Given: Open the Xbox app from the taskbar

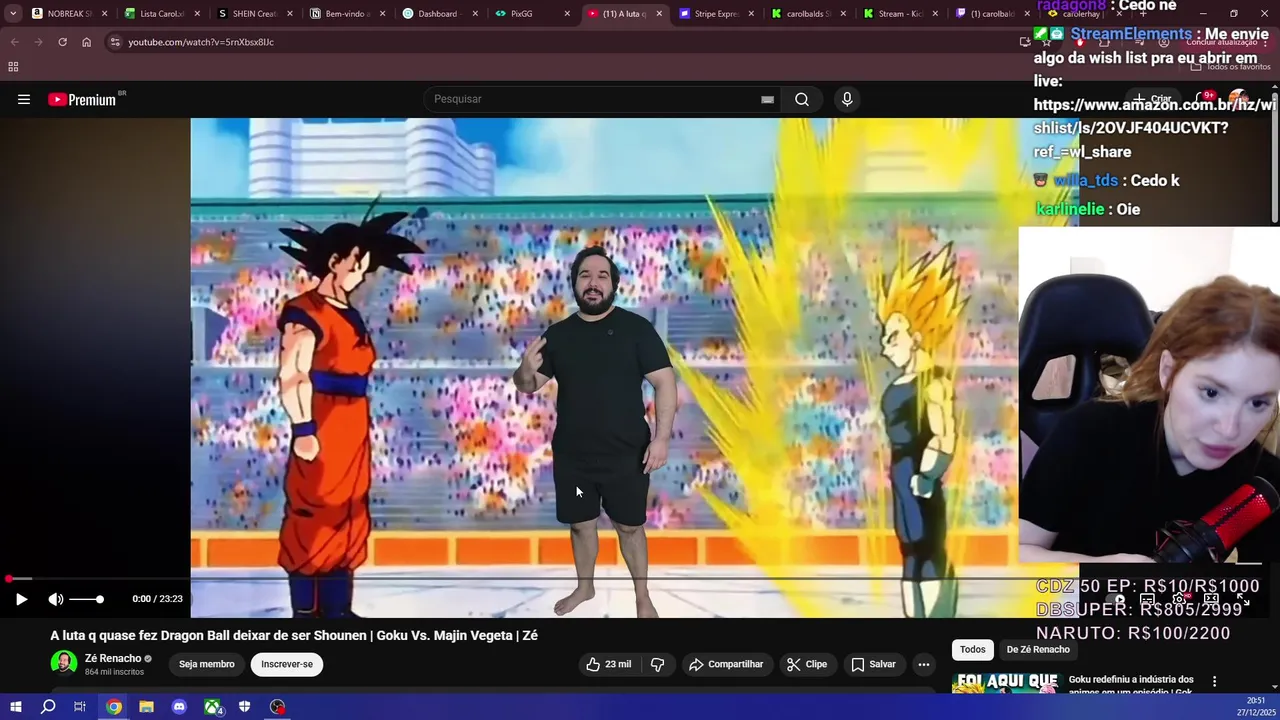Looking at the screenshot, I should pyautogui.click(x=212, y=707).
